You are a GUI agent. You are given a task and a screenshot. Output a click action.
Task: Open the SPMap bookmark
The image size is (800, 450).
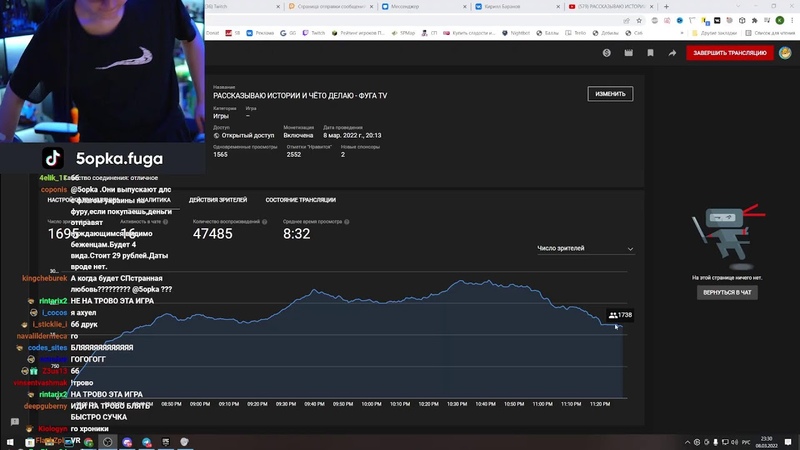403,33
